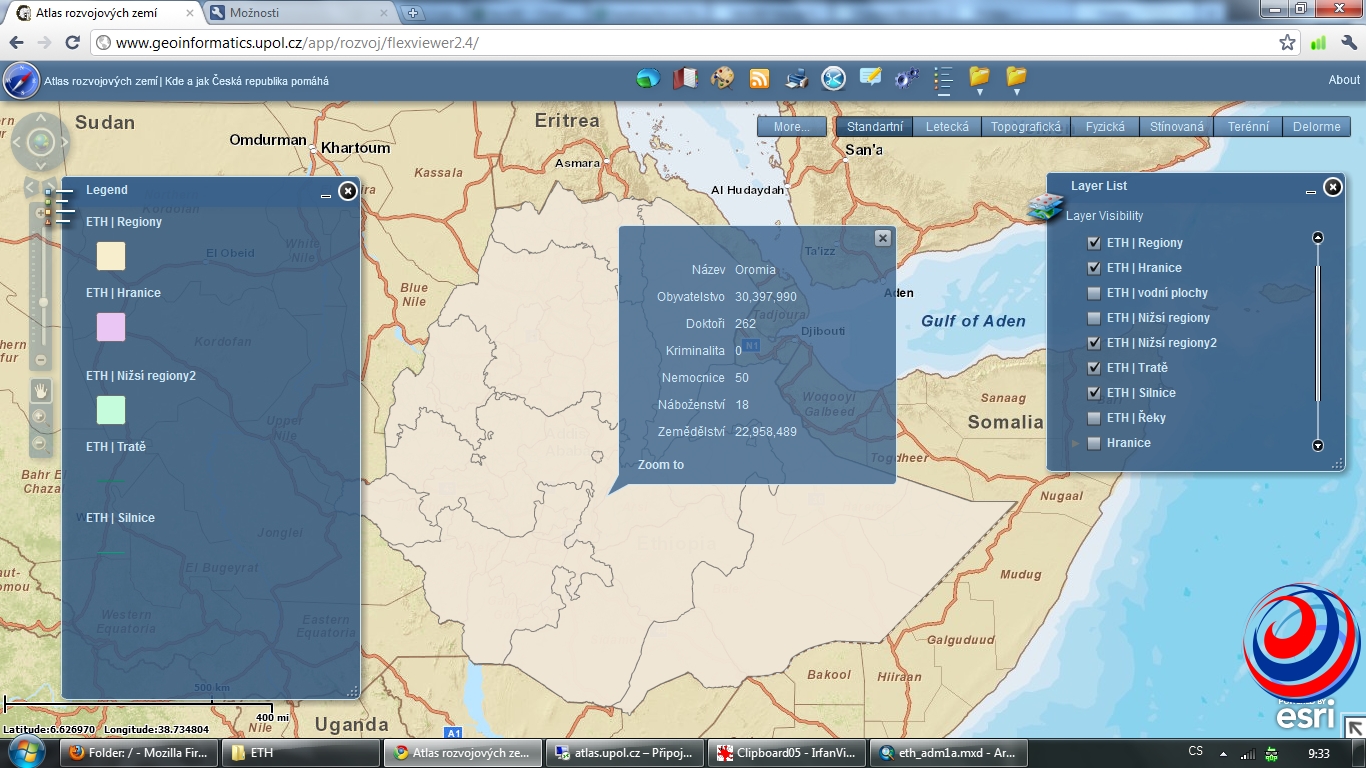Click the ETH | Nižsí regiony2 green swatch
The image size is (1366, 768).
tap(111, 410)
